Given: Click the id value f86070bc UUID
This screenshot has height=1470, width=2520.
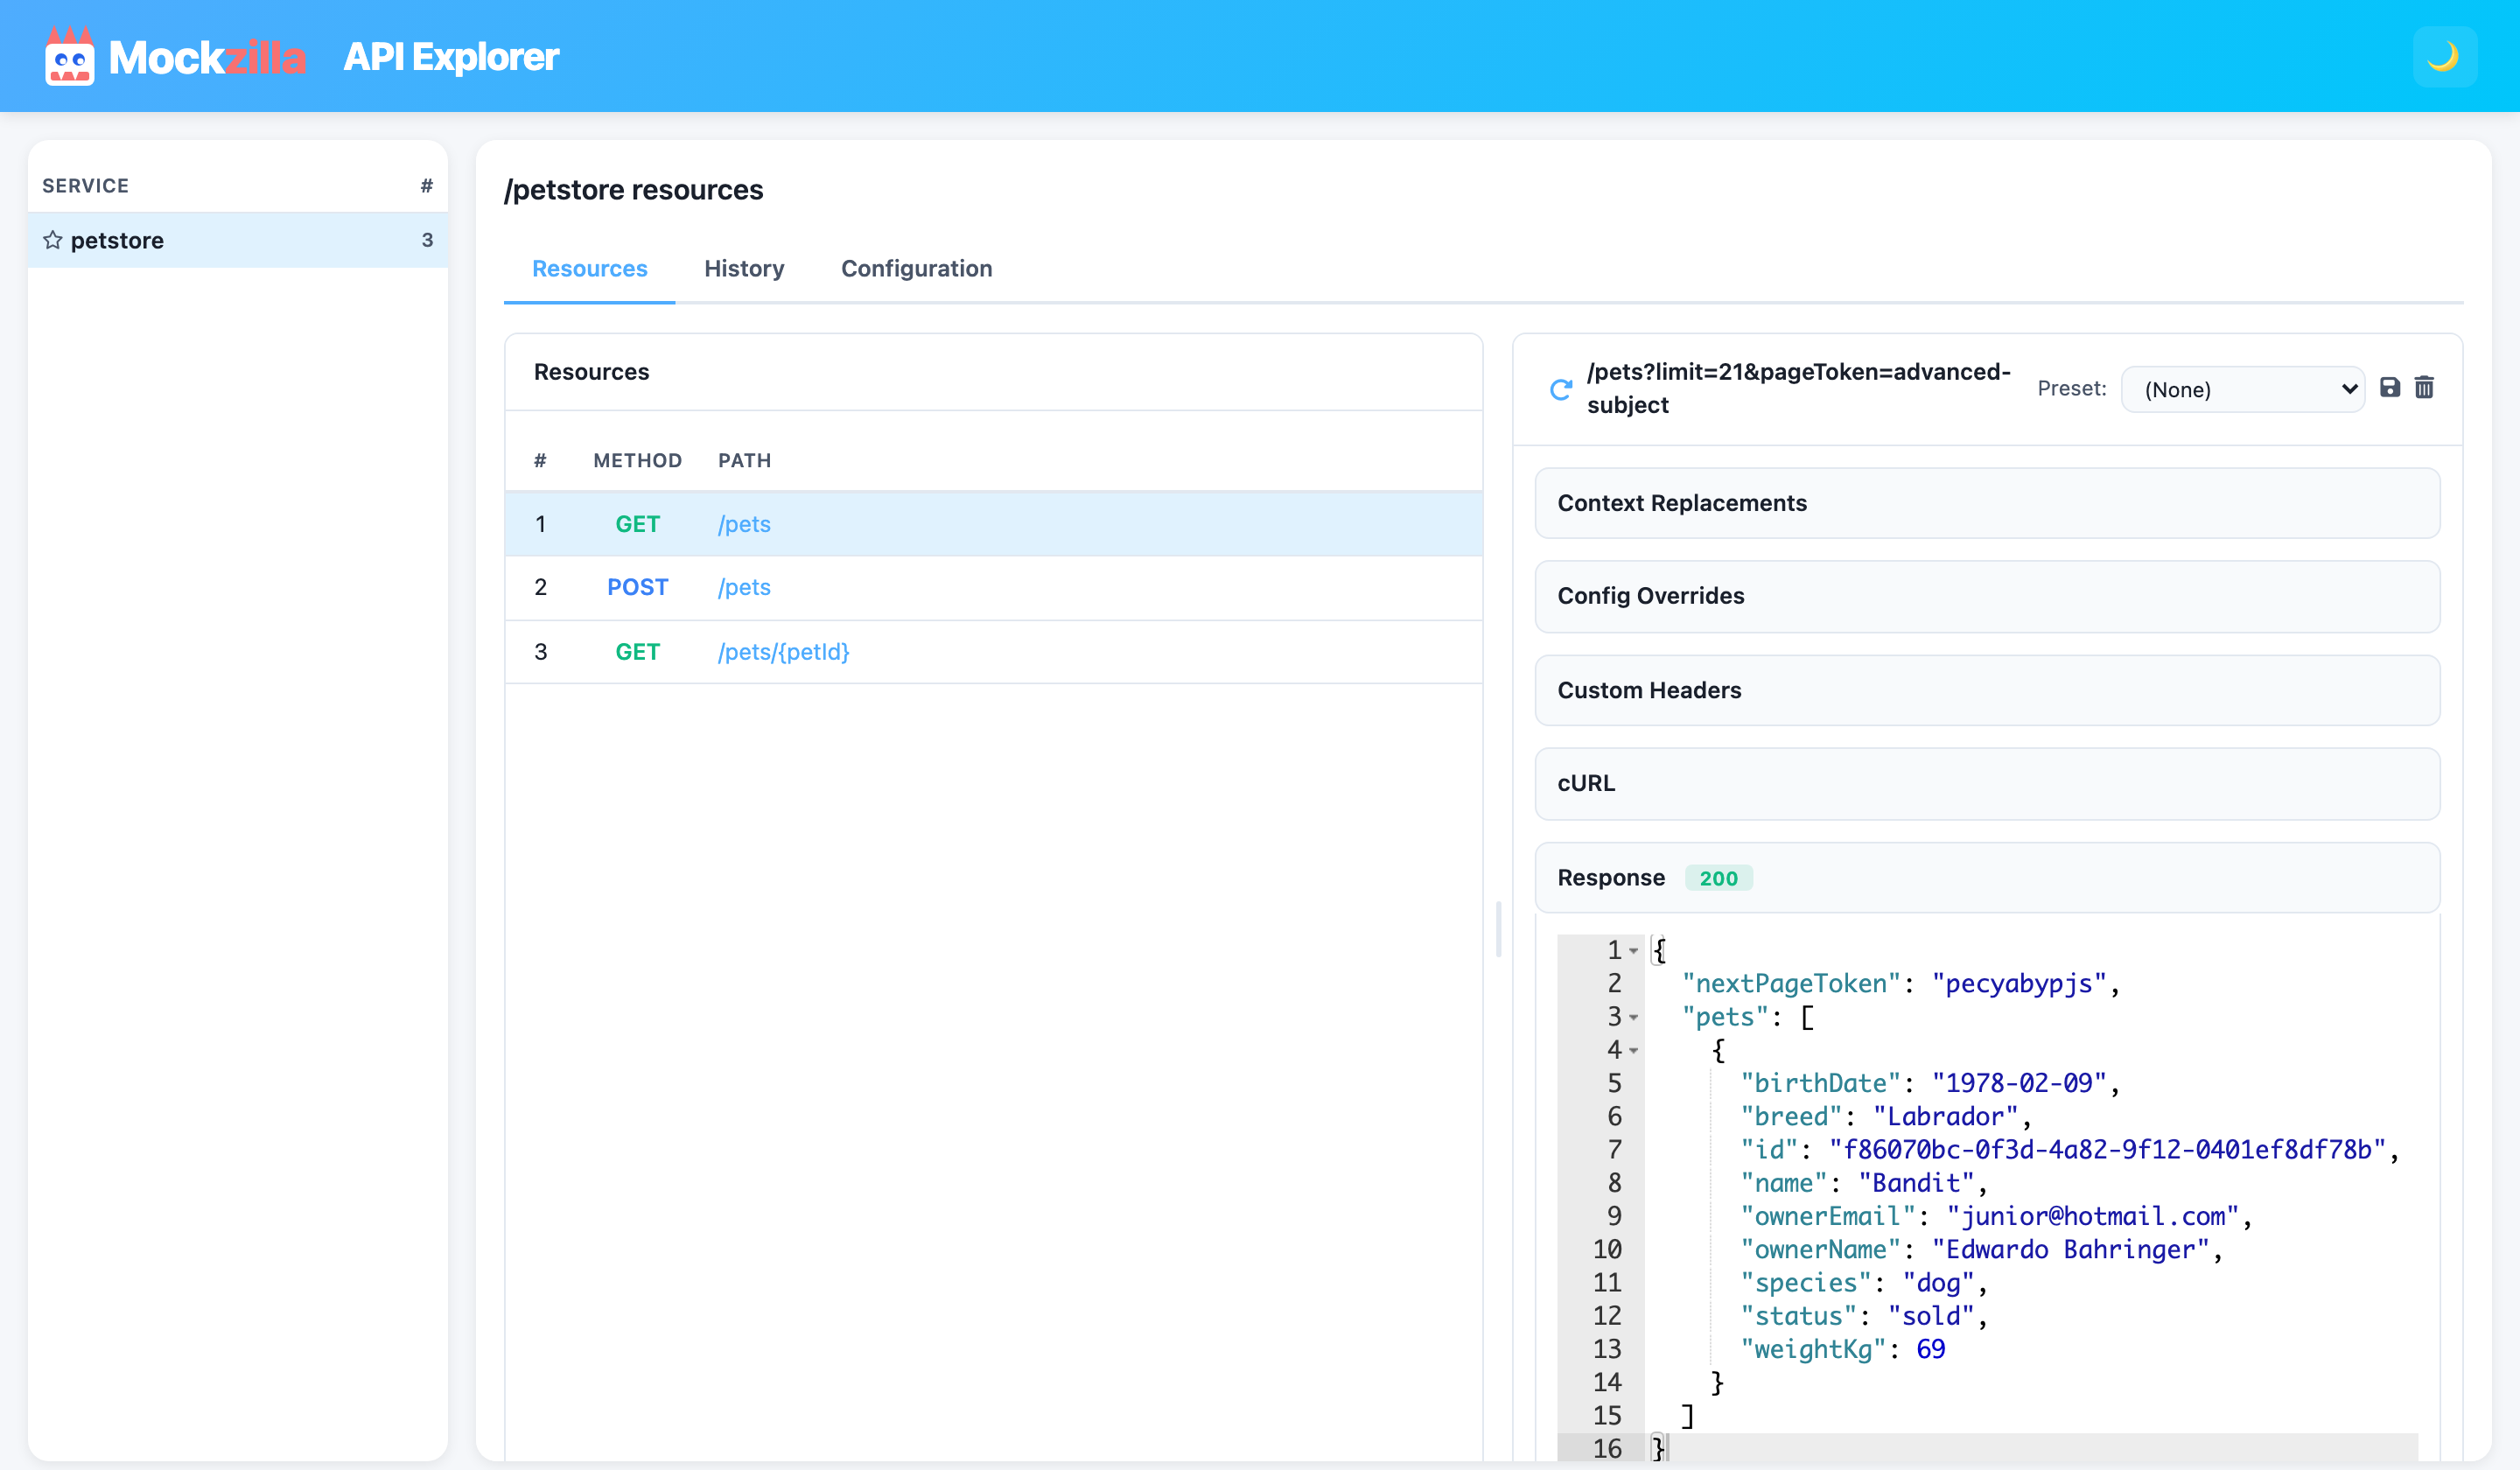Looking at the screenshot, I should click(x=2108, y=1150).
